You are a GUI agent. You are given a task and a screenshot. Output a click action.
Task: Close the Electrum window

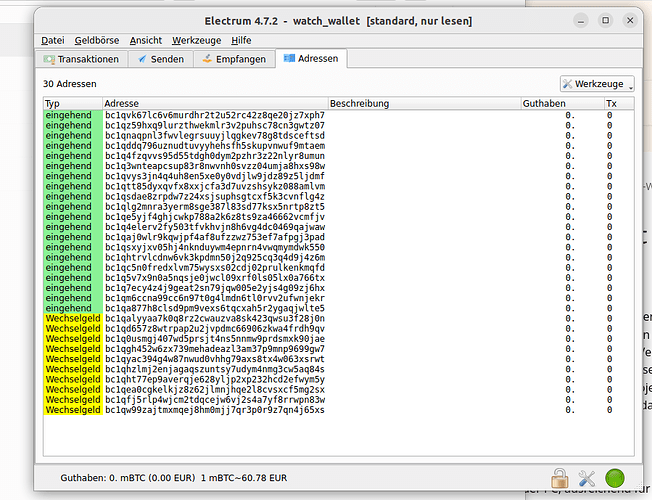point(630,20)
